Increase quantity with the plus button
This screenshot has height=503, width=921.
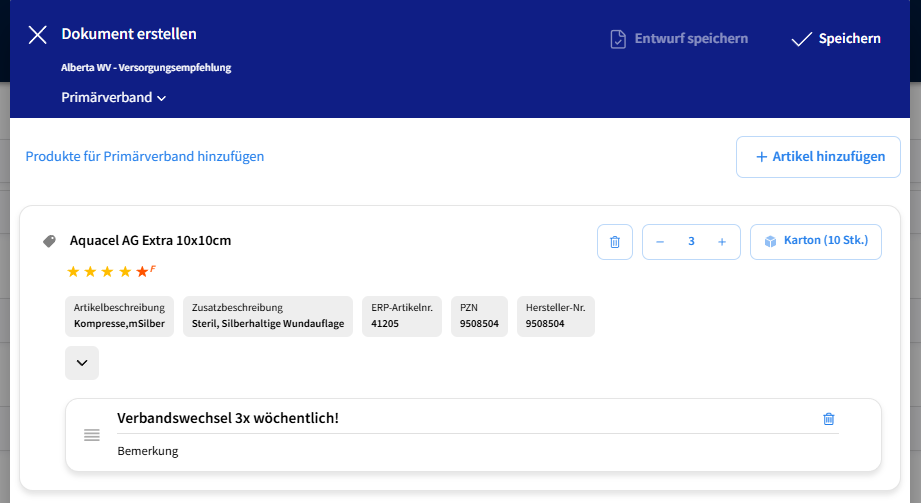(x=722, y=242)
